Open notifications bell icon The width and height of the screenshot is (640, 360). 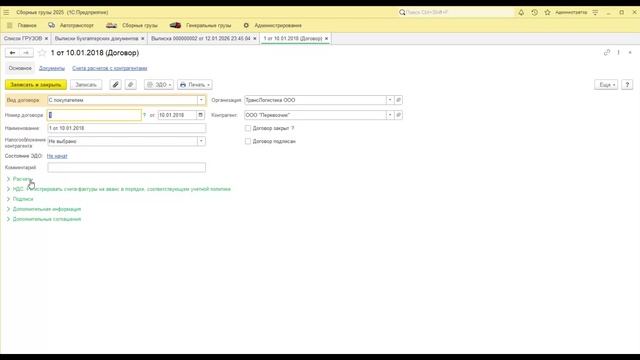[x=521, y=12]
